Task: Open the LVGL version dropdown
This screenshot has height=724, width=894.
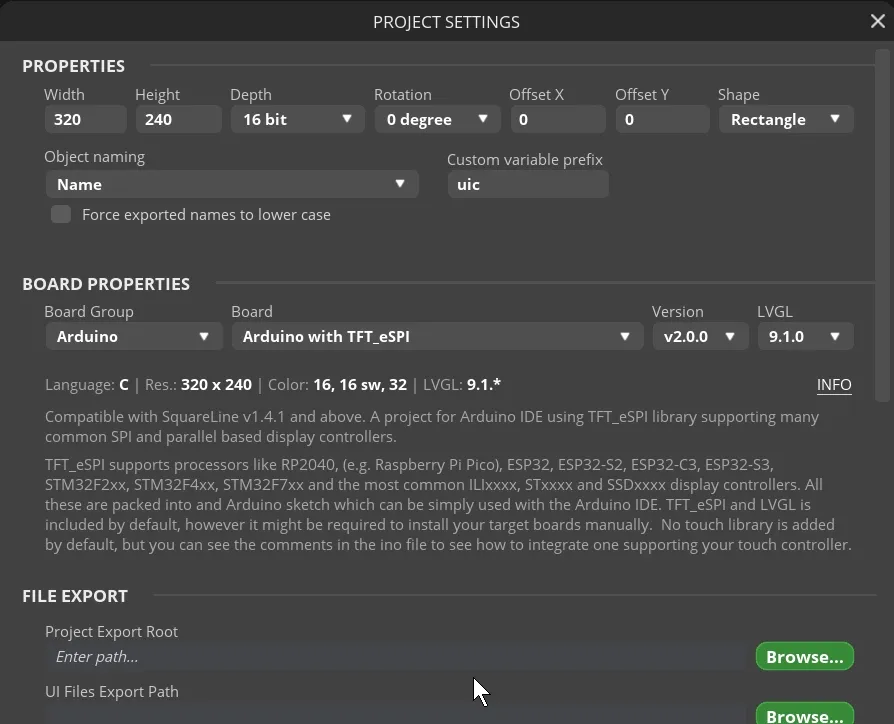Action: click(804, 337)
